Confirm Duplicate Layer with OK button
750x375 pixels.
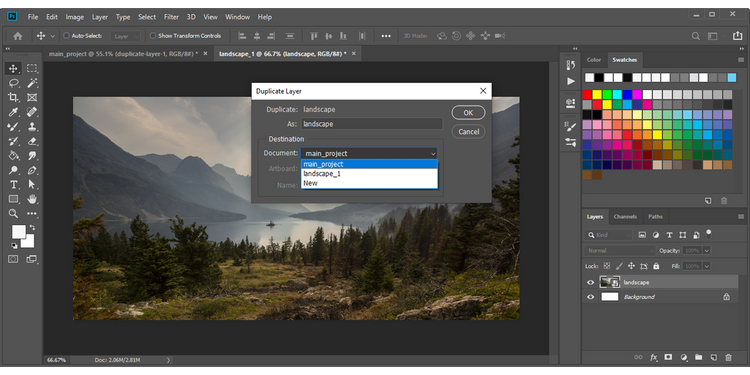468,113
